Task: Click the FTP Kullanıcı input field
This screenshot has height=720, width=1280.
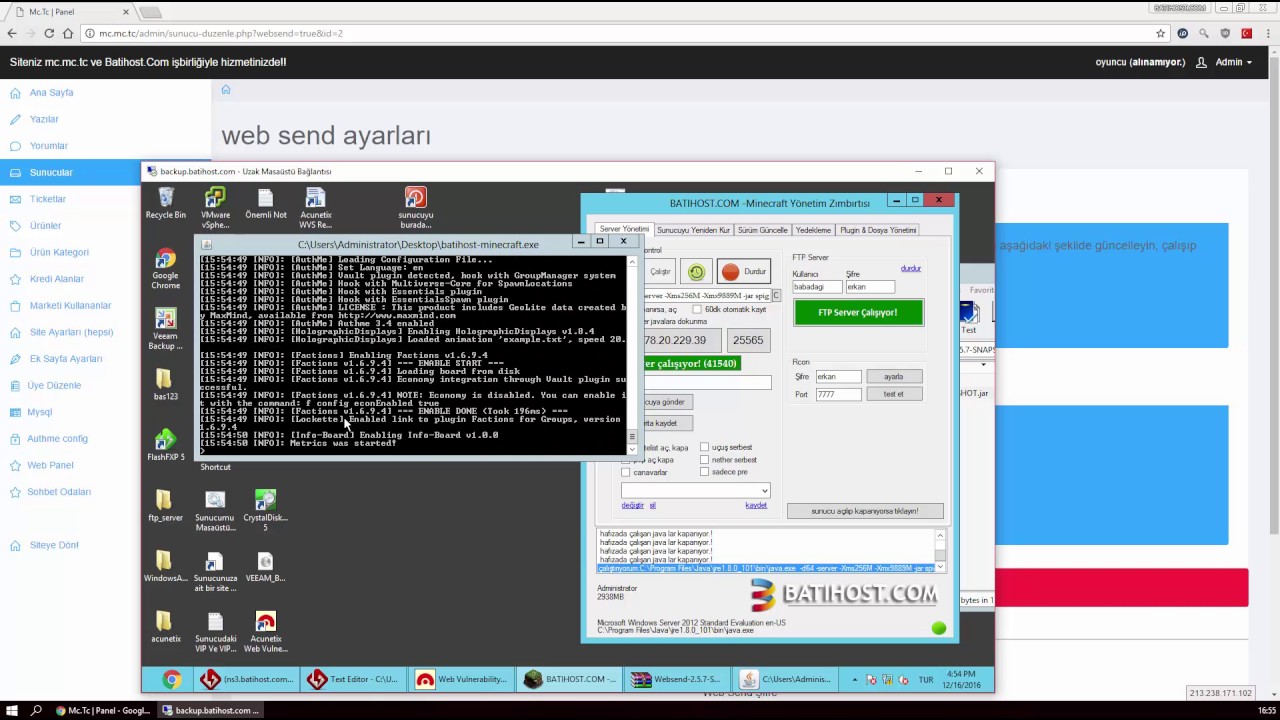Action: 817,287
